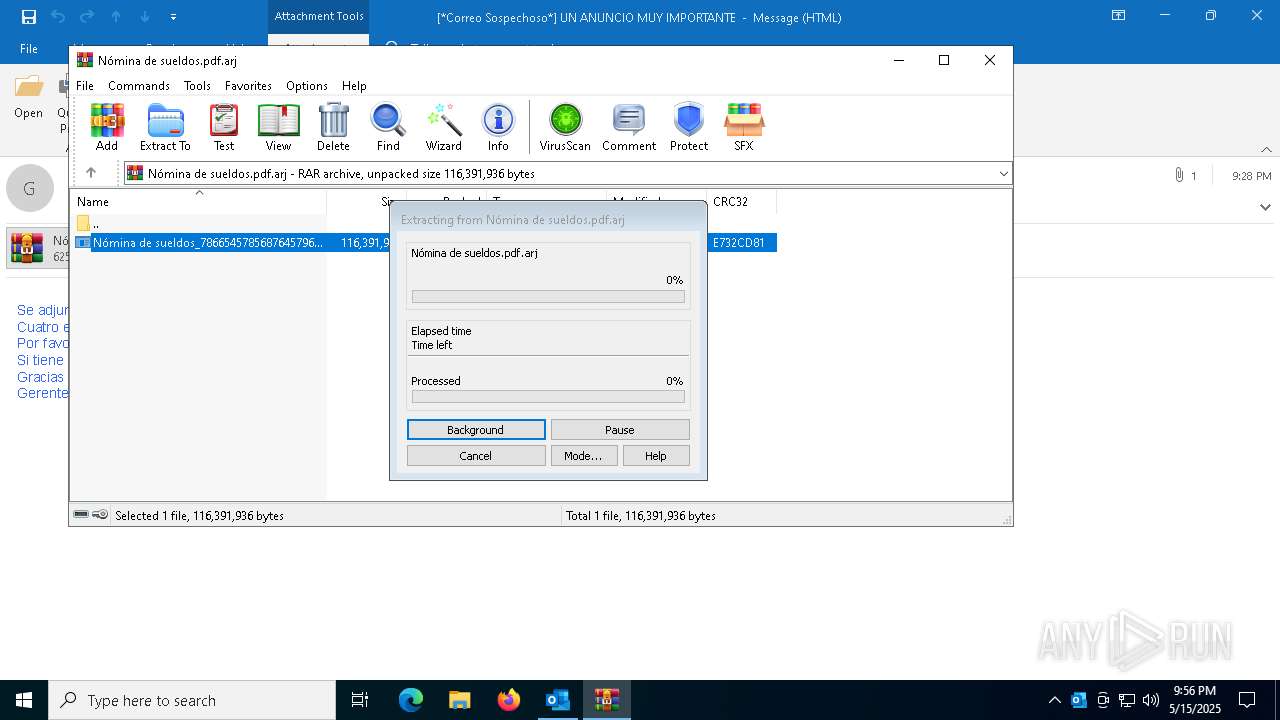Select the Extract To toolbar icon
1280x720 pixels.
[165, 127]
